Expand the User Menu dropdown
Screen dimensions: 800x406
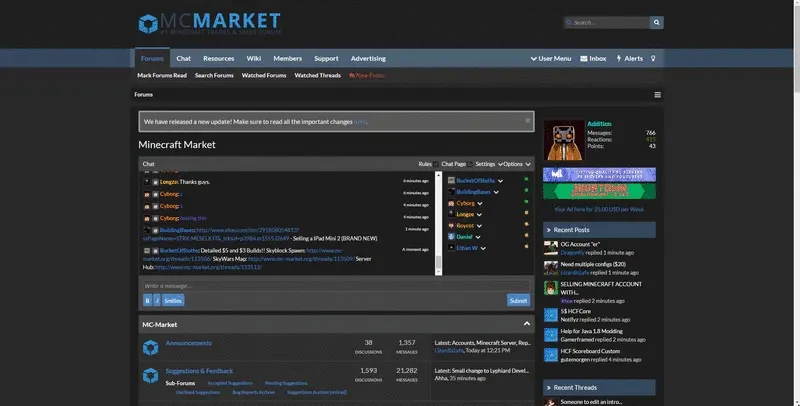[551, 59]
